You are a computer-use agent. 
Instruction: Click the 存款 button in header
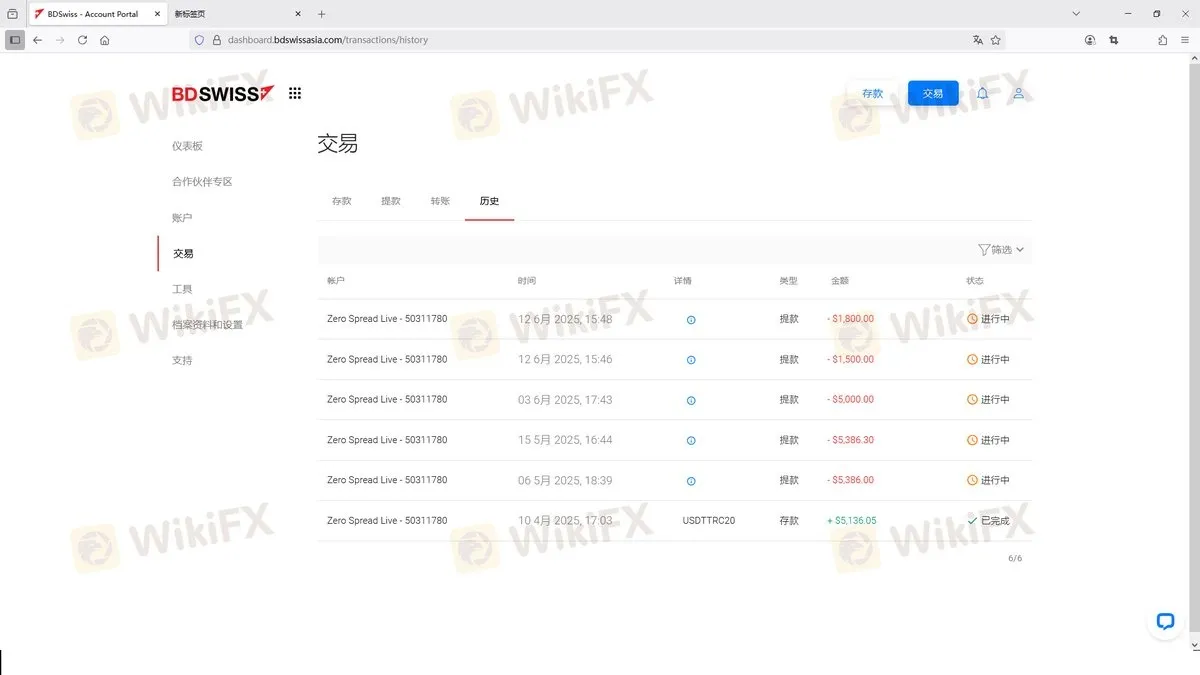872,93
